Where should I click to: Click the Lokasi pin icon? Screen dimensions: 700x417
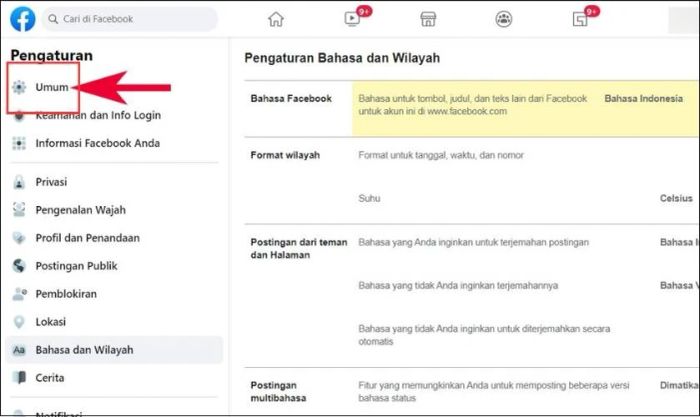(18, 322)
